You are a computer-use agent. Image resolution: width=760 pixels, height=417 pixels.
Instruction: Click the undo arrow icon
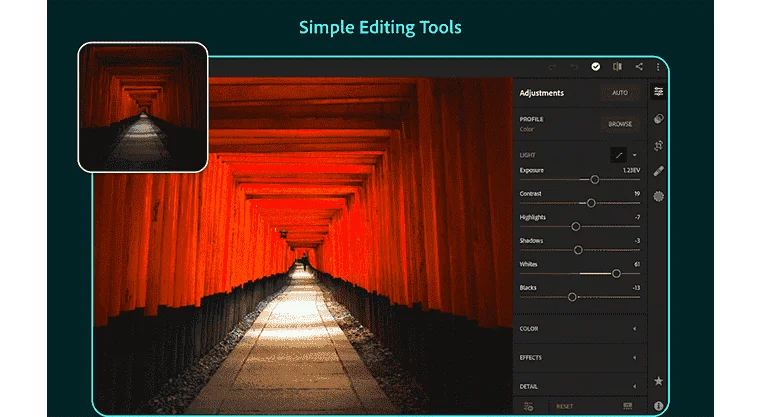pos(574,67)
